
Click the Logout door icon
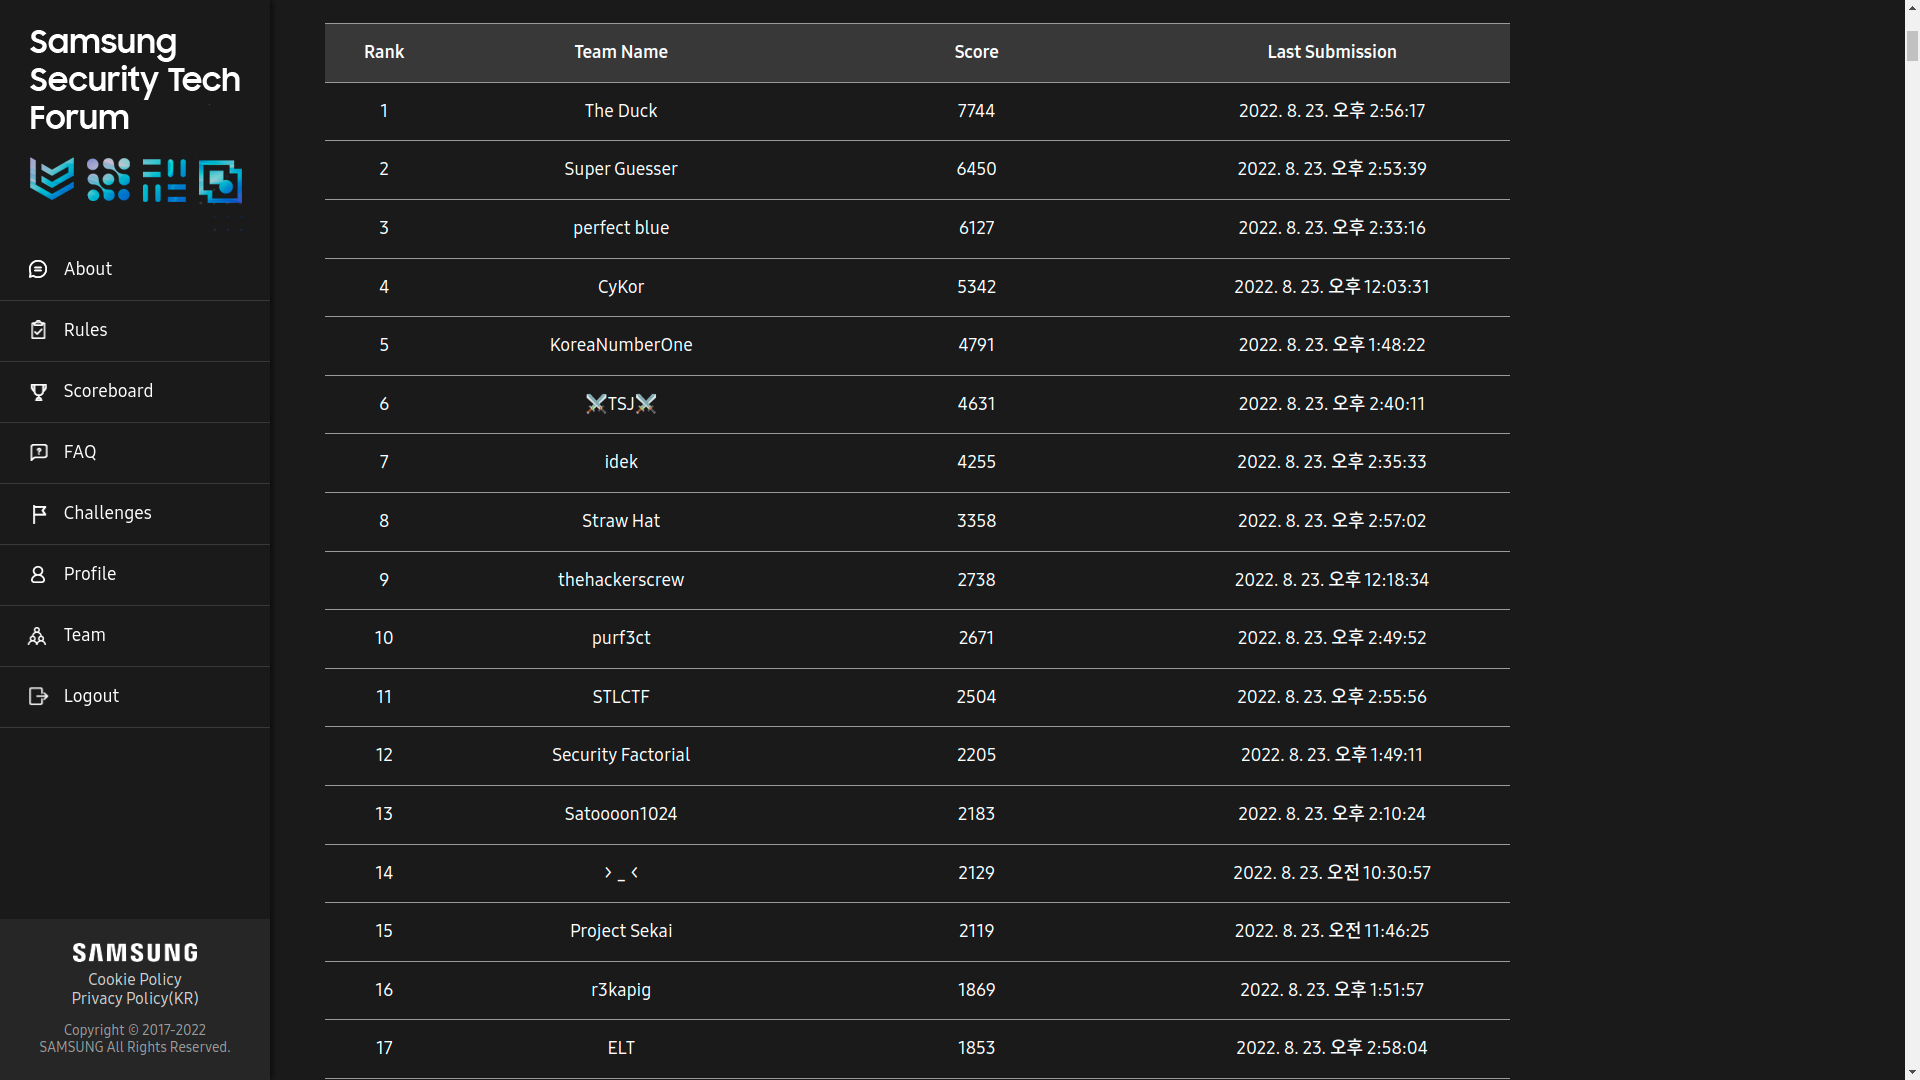pyautogui.click(x=38, y=696)
